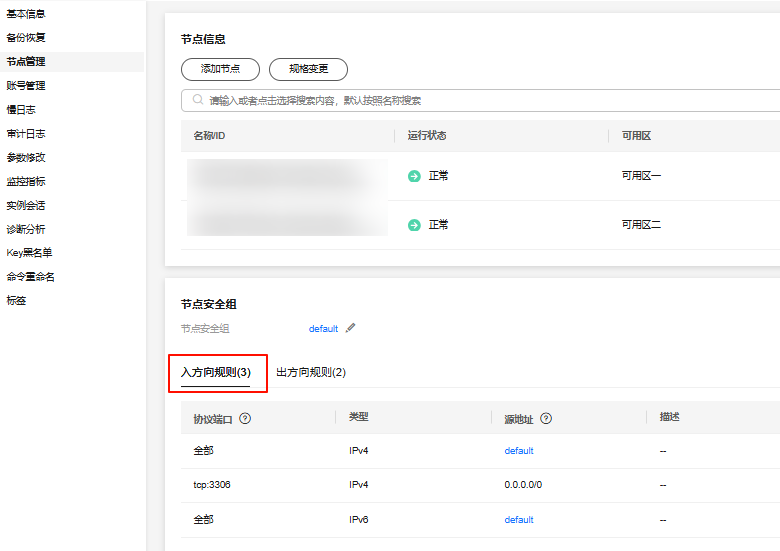Image resolution: width=780 pixels, height=551 pixels.
Task: Click the 添加节点 button
Action: tap(220, 69)
